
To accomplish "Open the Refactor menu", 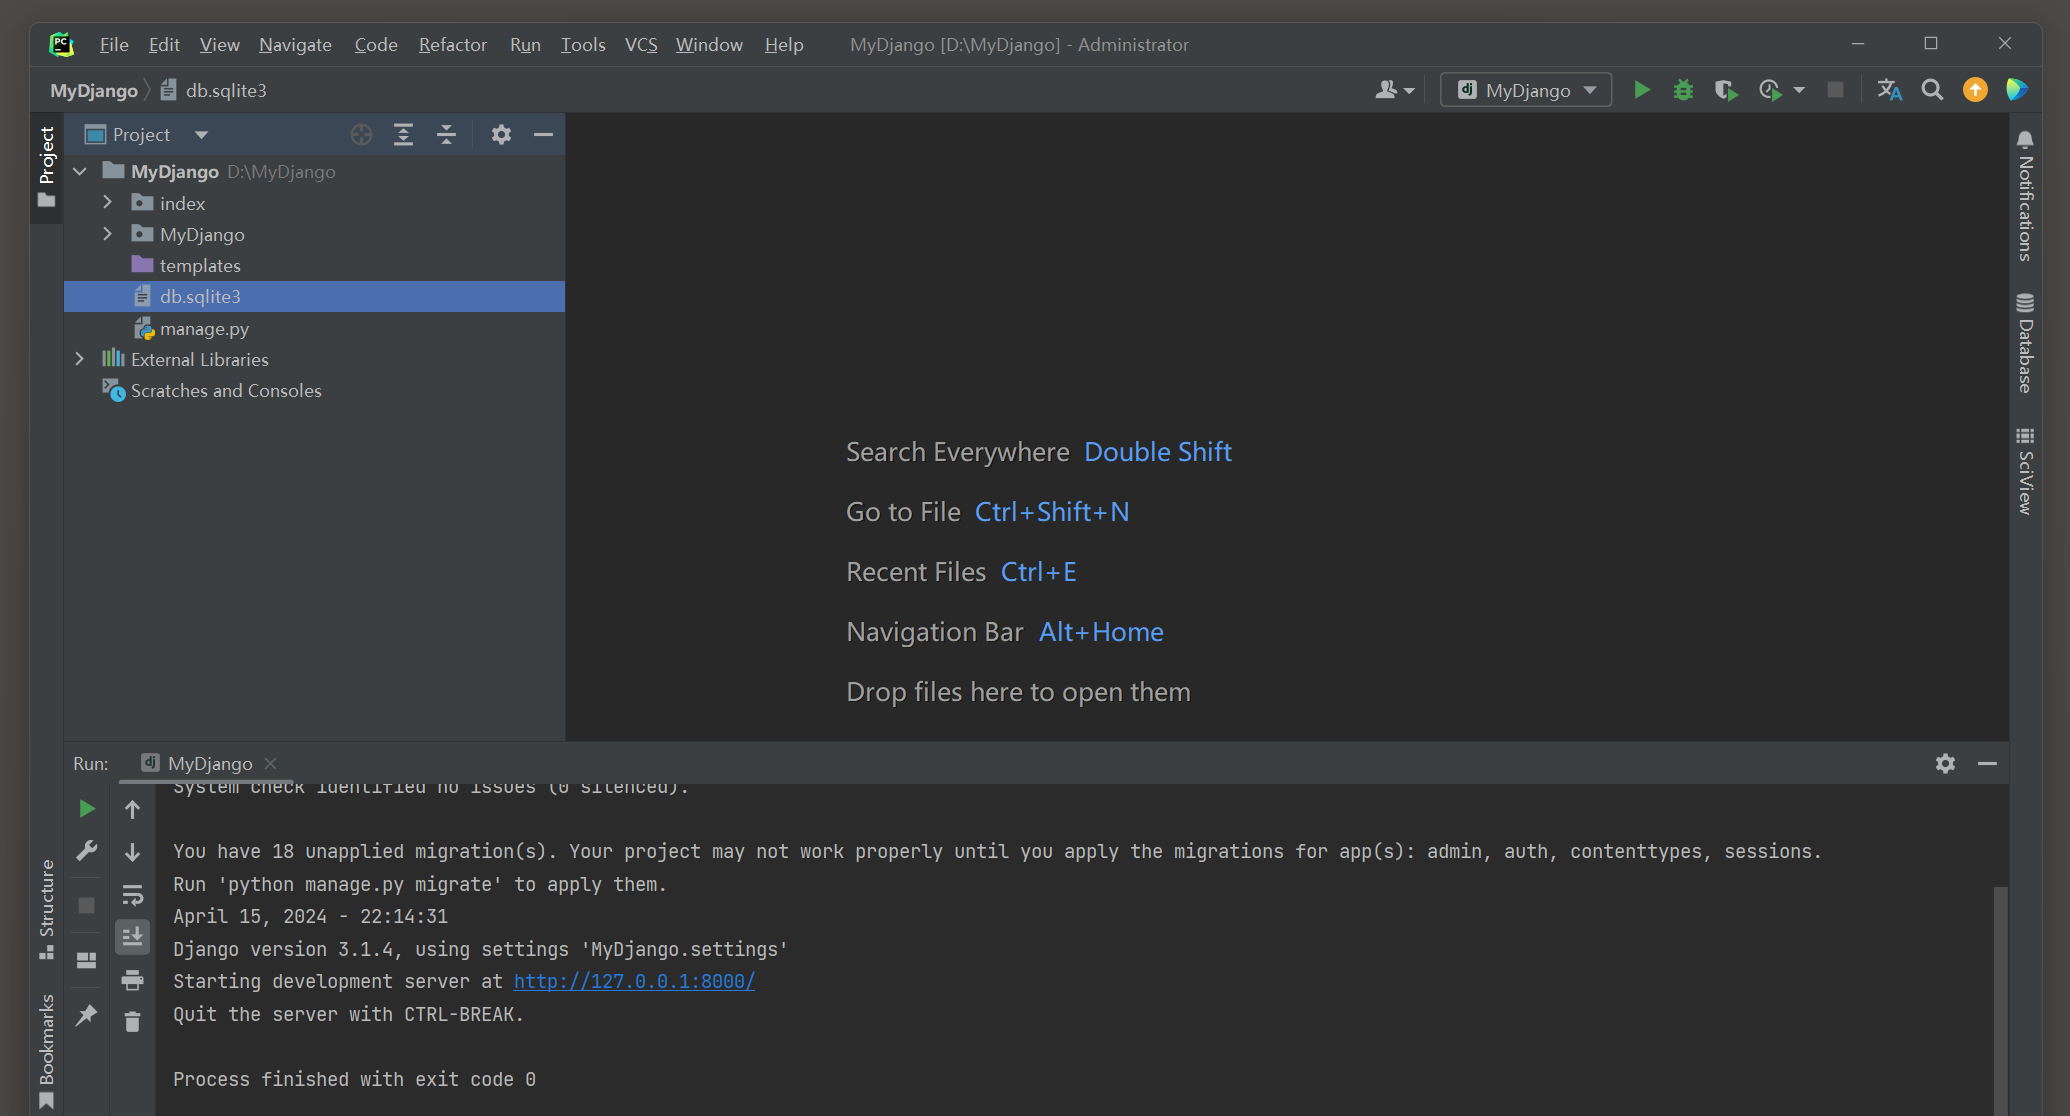I will click(x=452, y=45).
